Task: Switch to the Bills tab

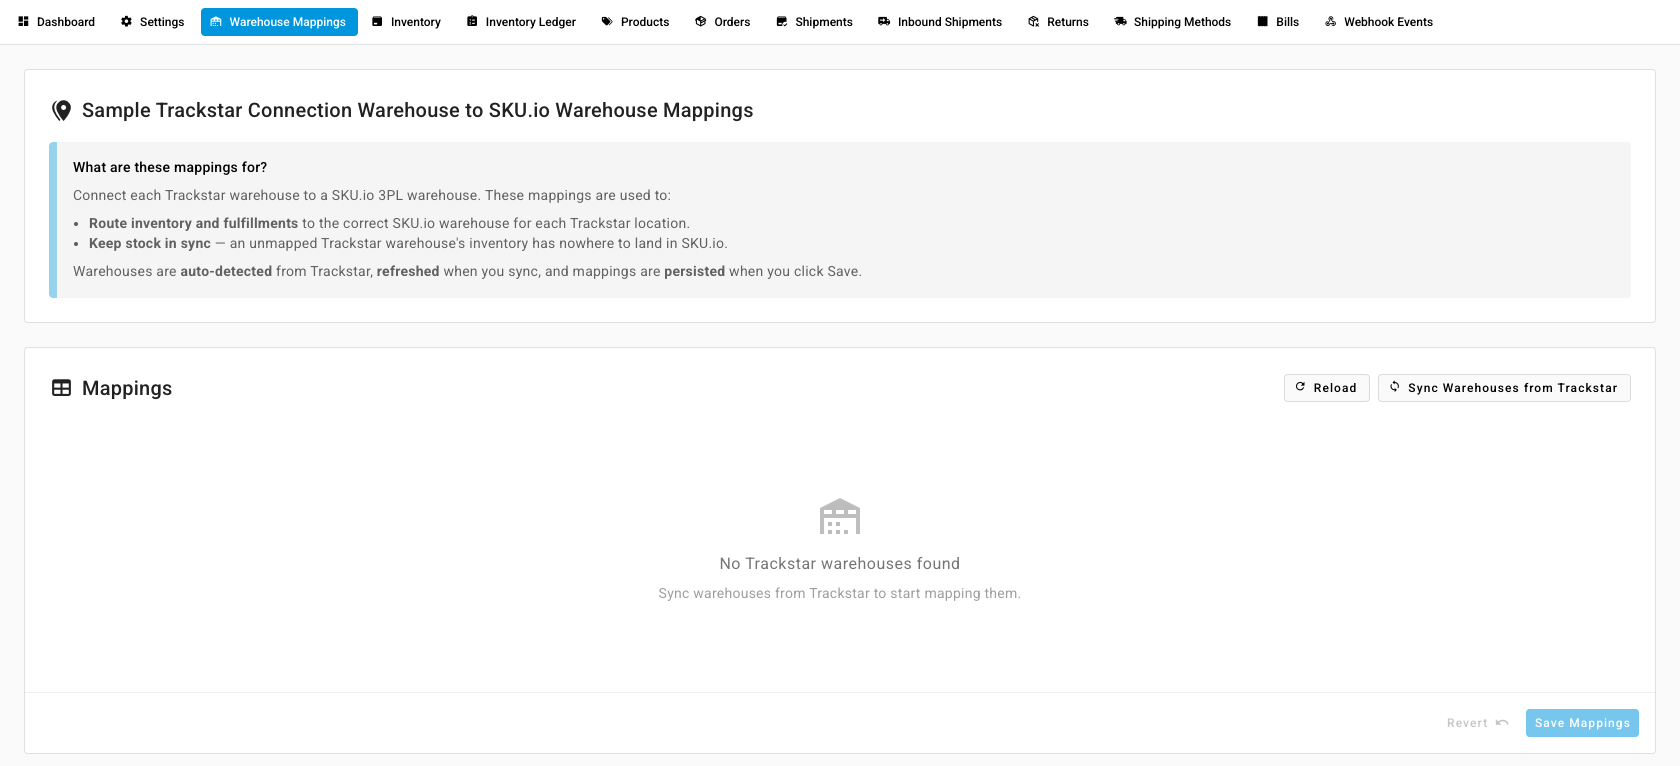Action: 1279,22
